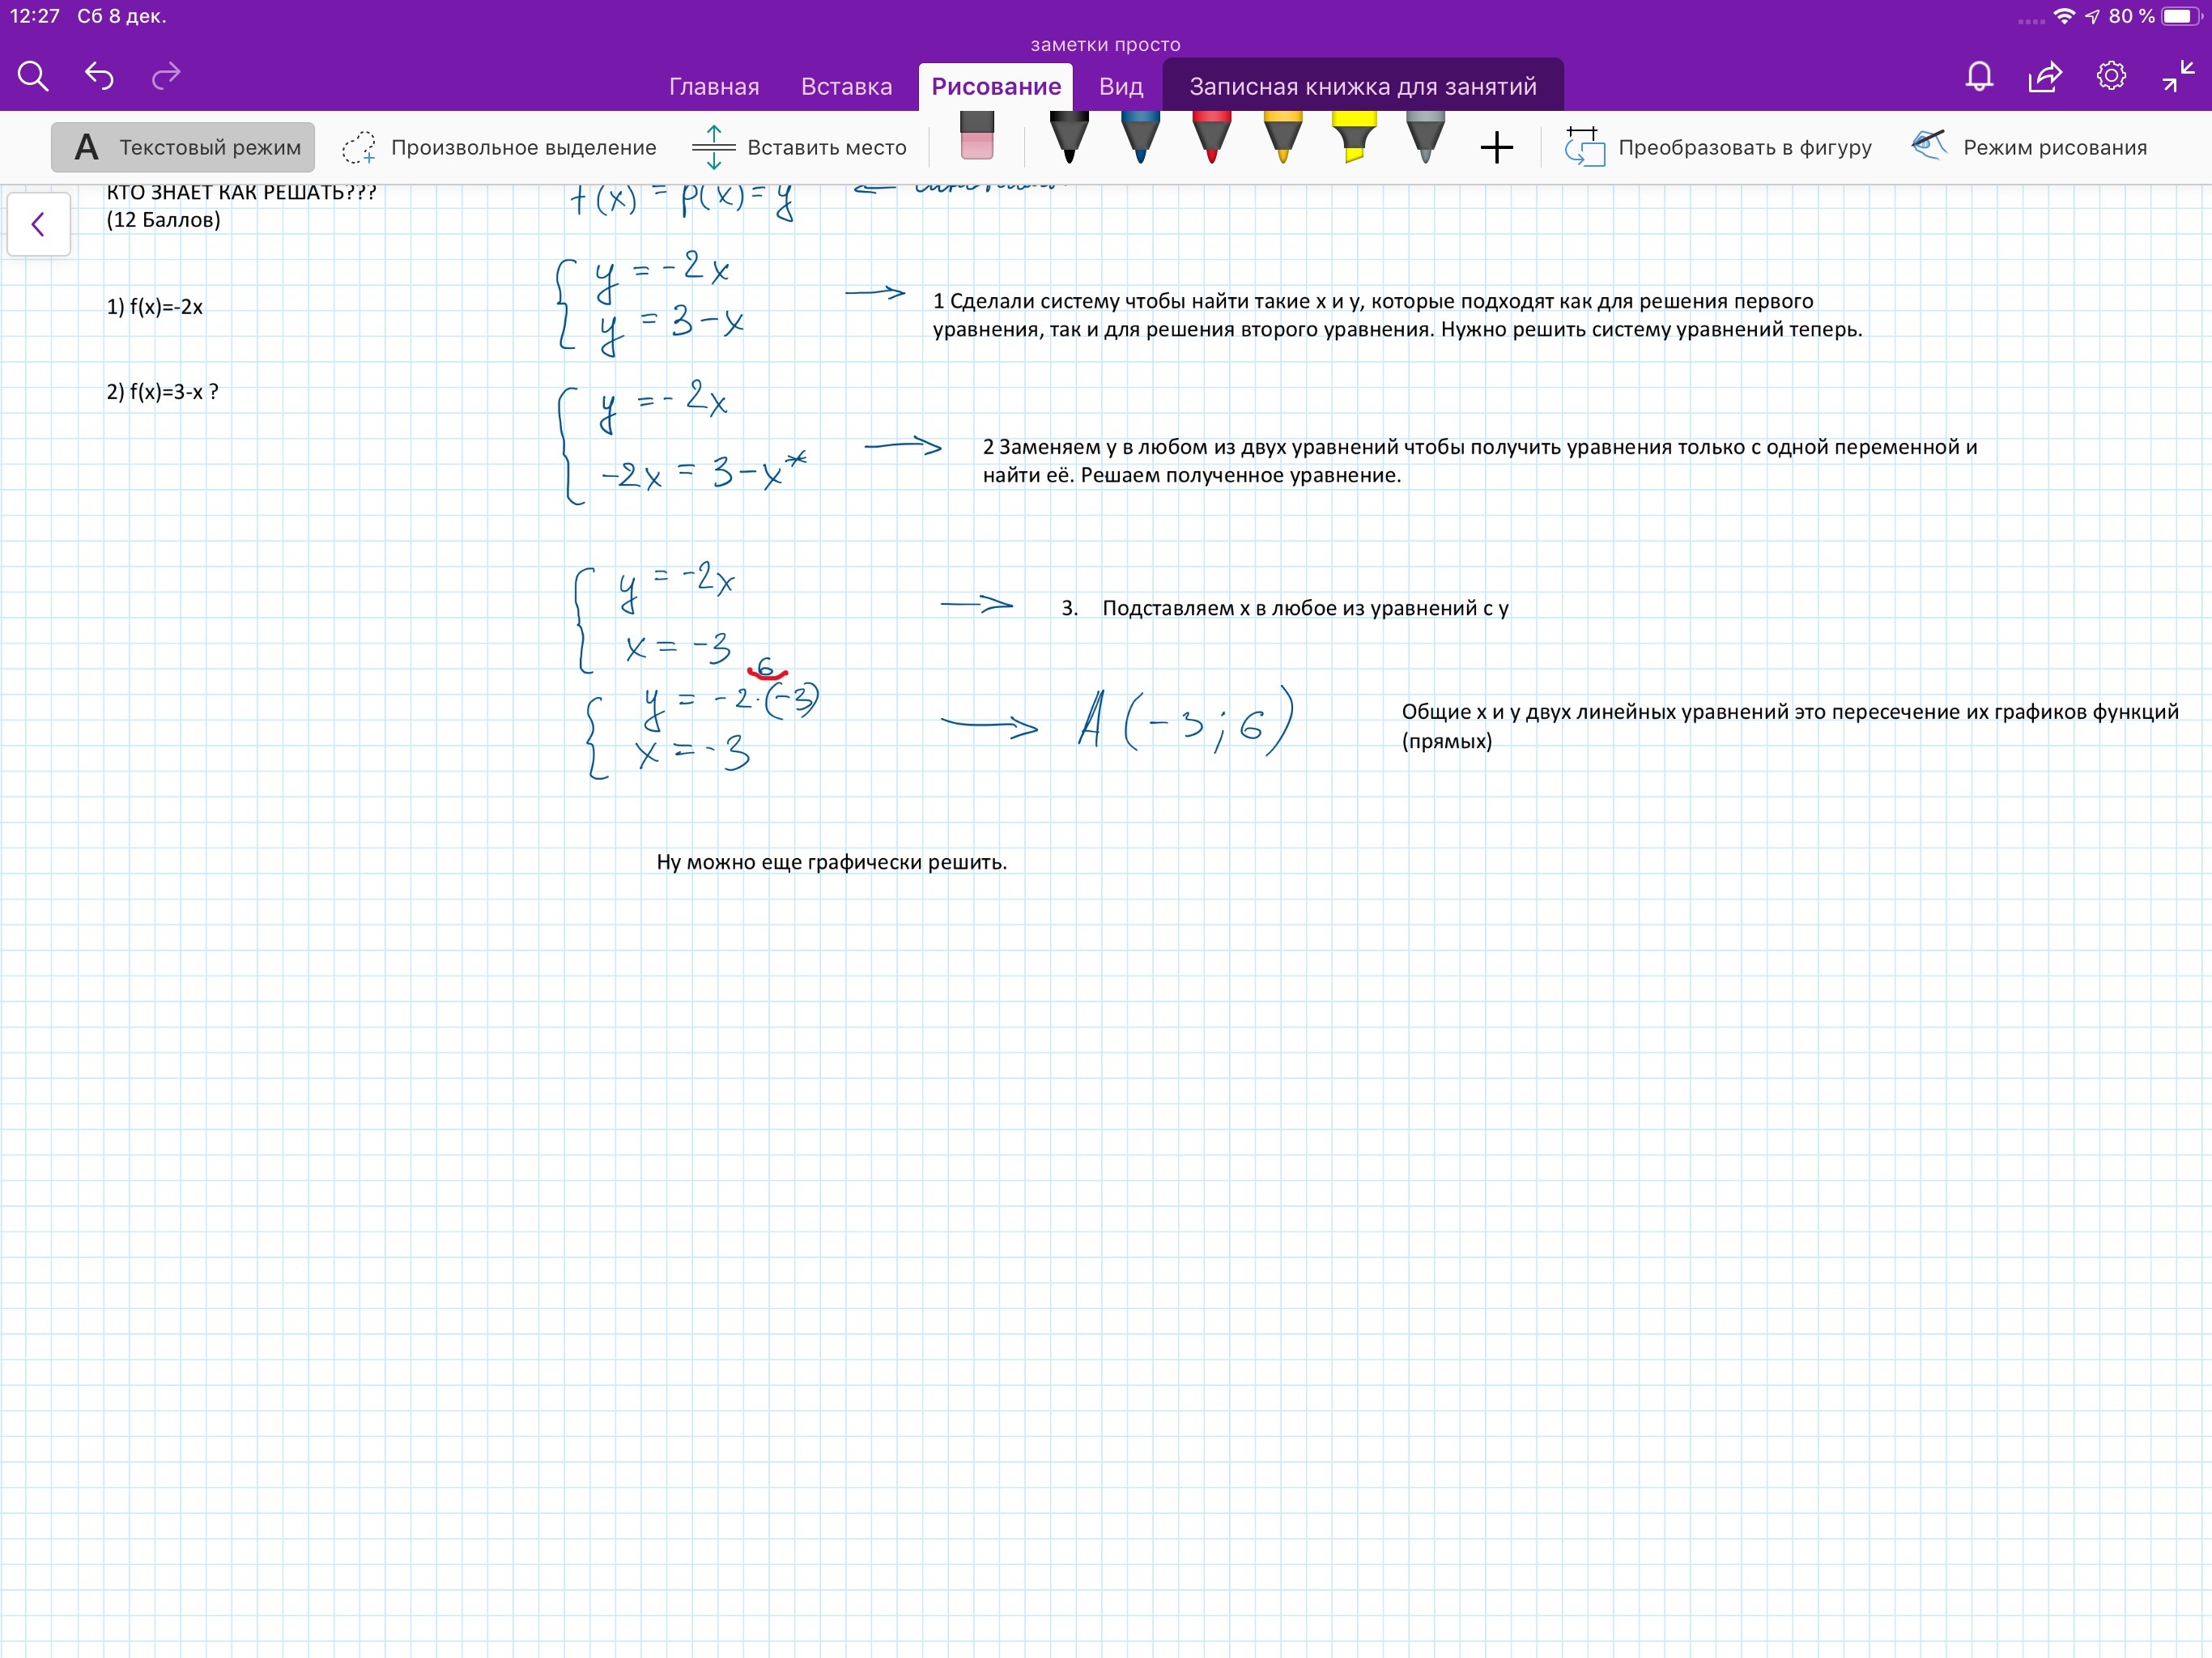Toggle Текстовый режим text mode
Viewport: 2212px width, 1658px height.
184,148
